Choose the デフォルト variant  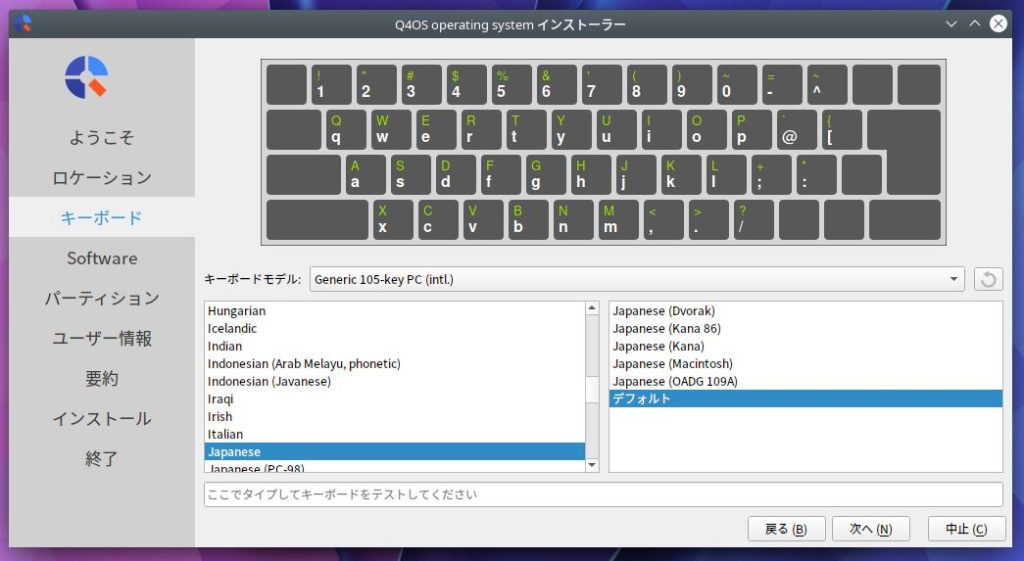805,399
